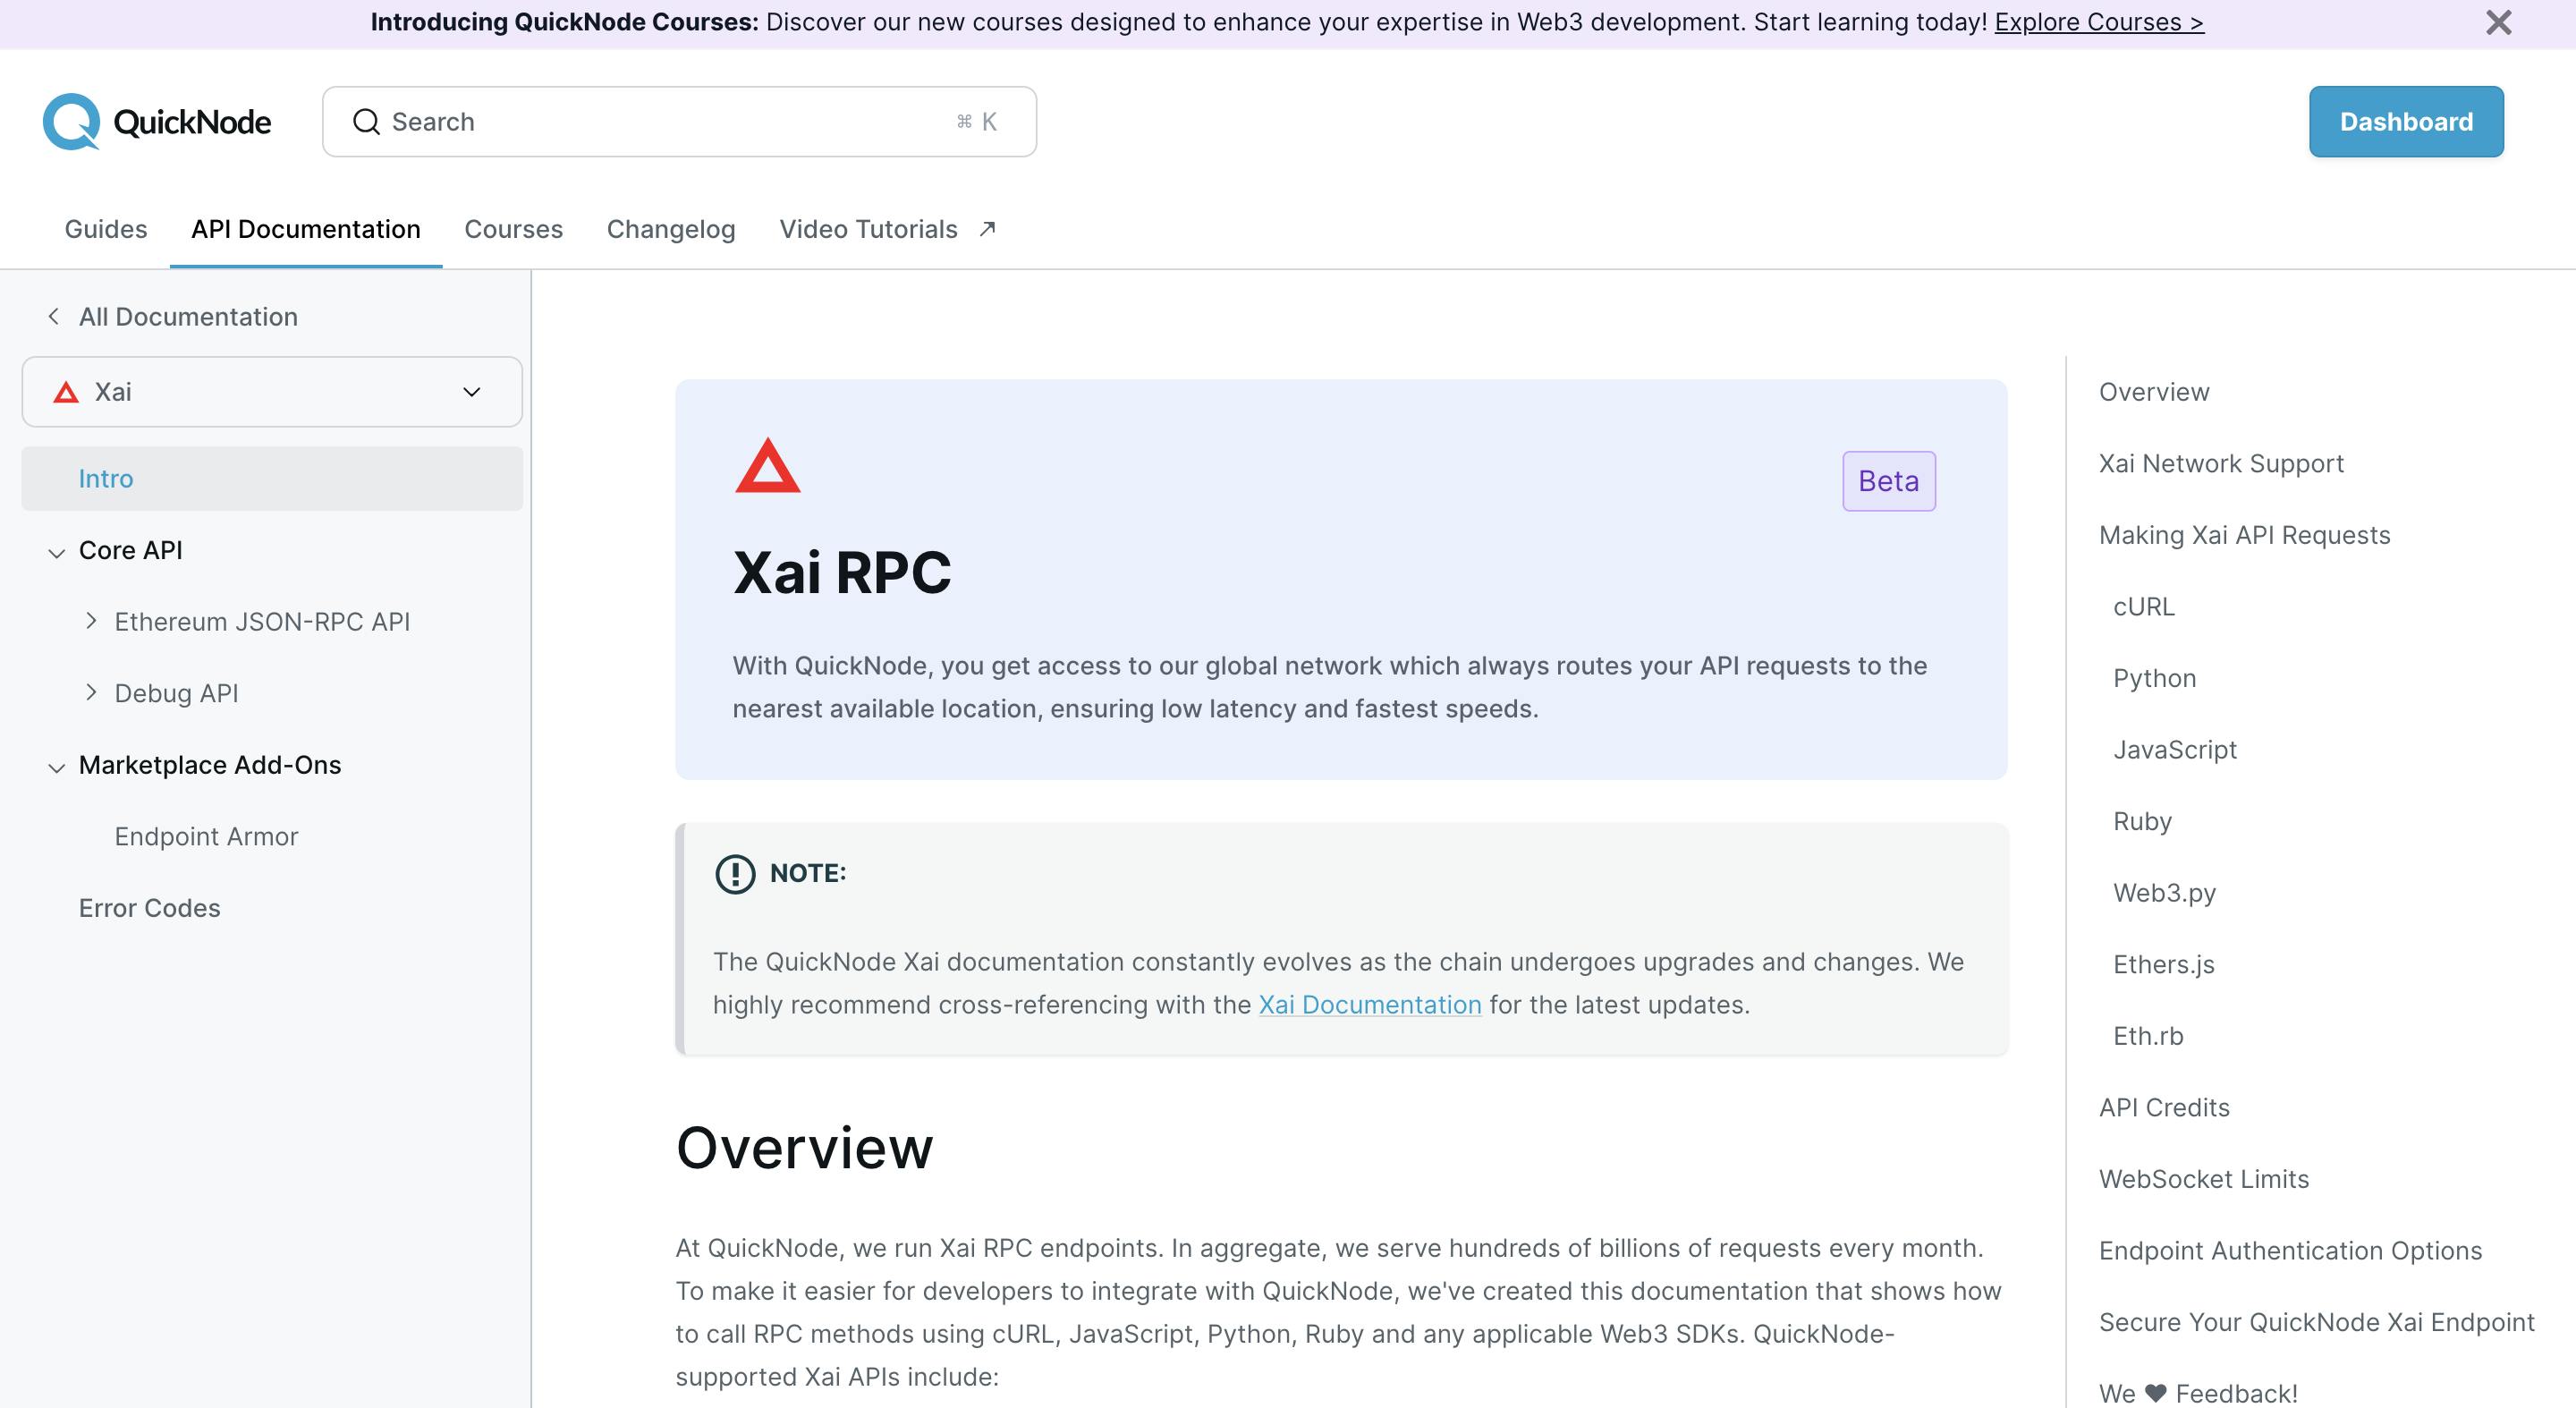Collapse the Marketplace Add-Ons section

click(56, 767)
